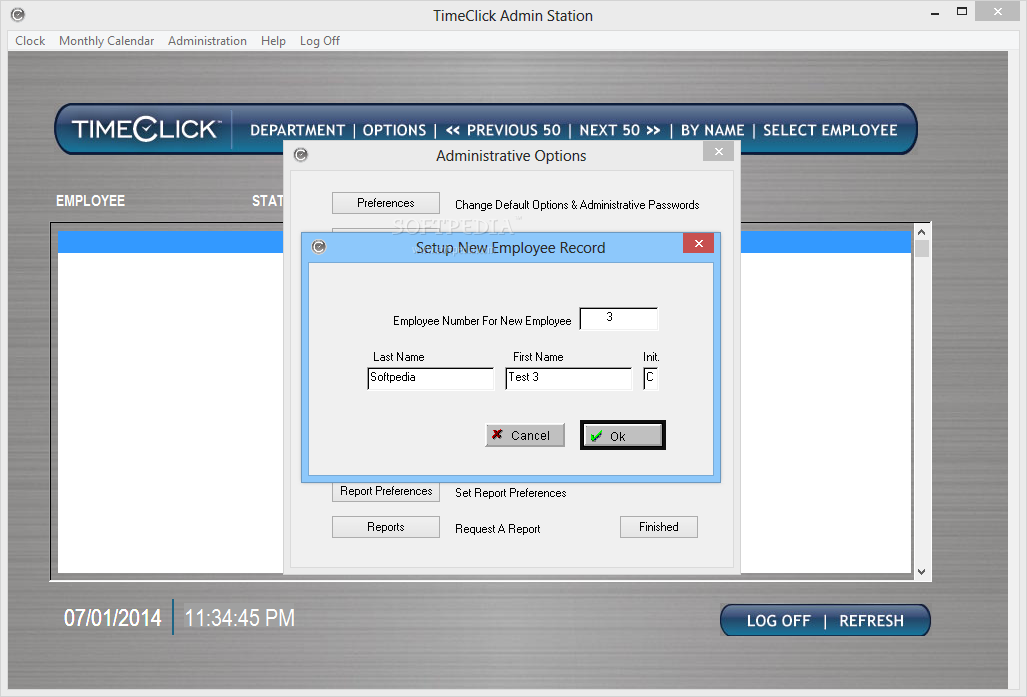
Task: Click the Init. field containing C
Action: point(650,378)
